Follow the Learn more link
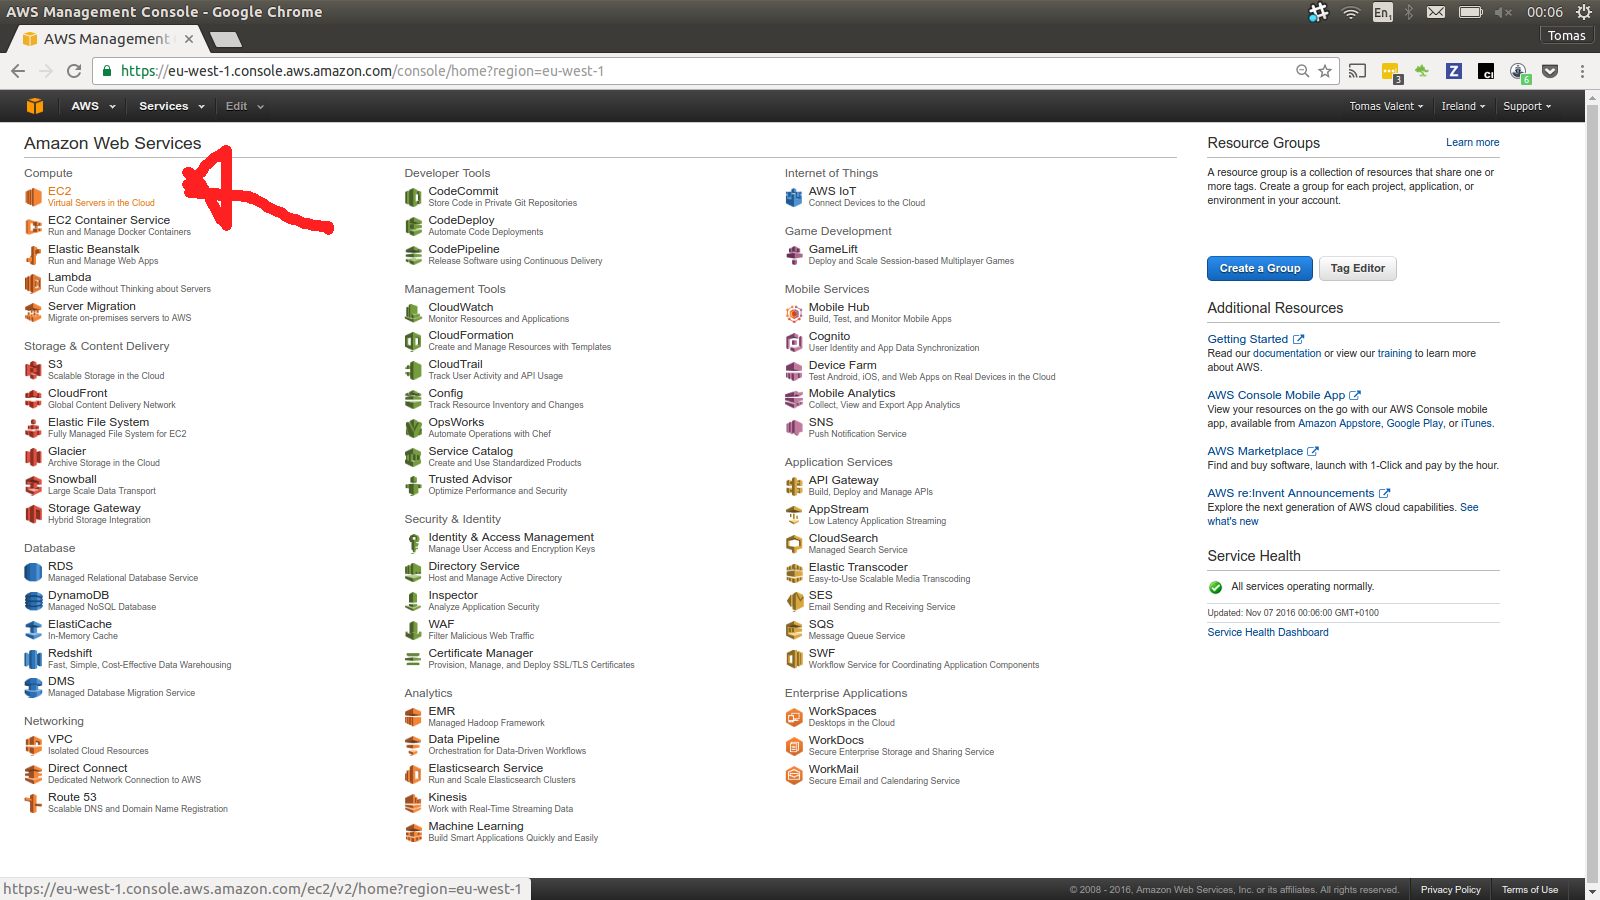Viewport: 1600px width, 900px height. tap(1472, 142)
